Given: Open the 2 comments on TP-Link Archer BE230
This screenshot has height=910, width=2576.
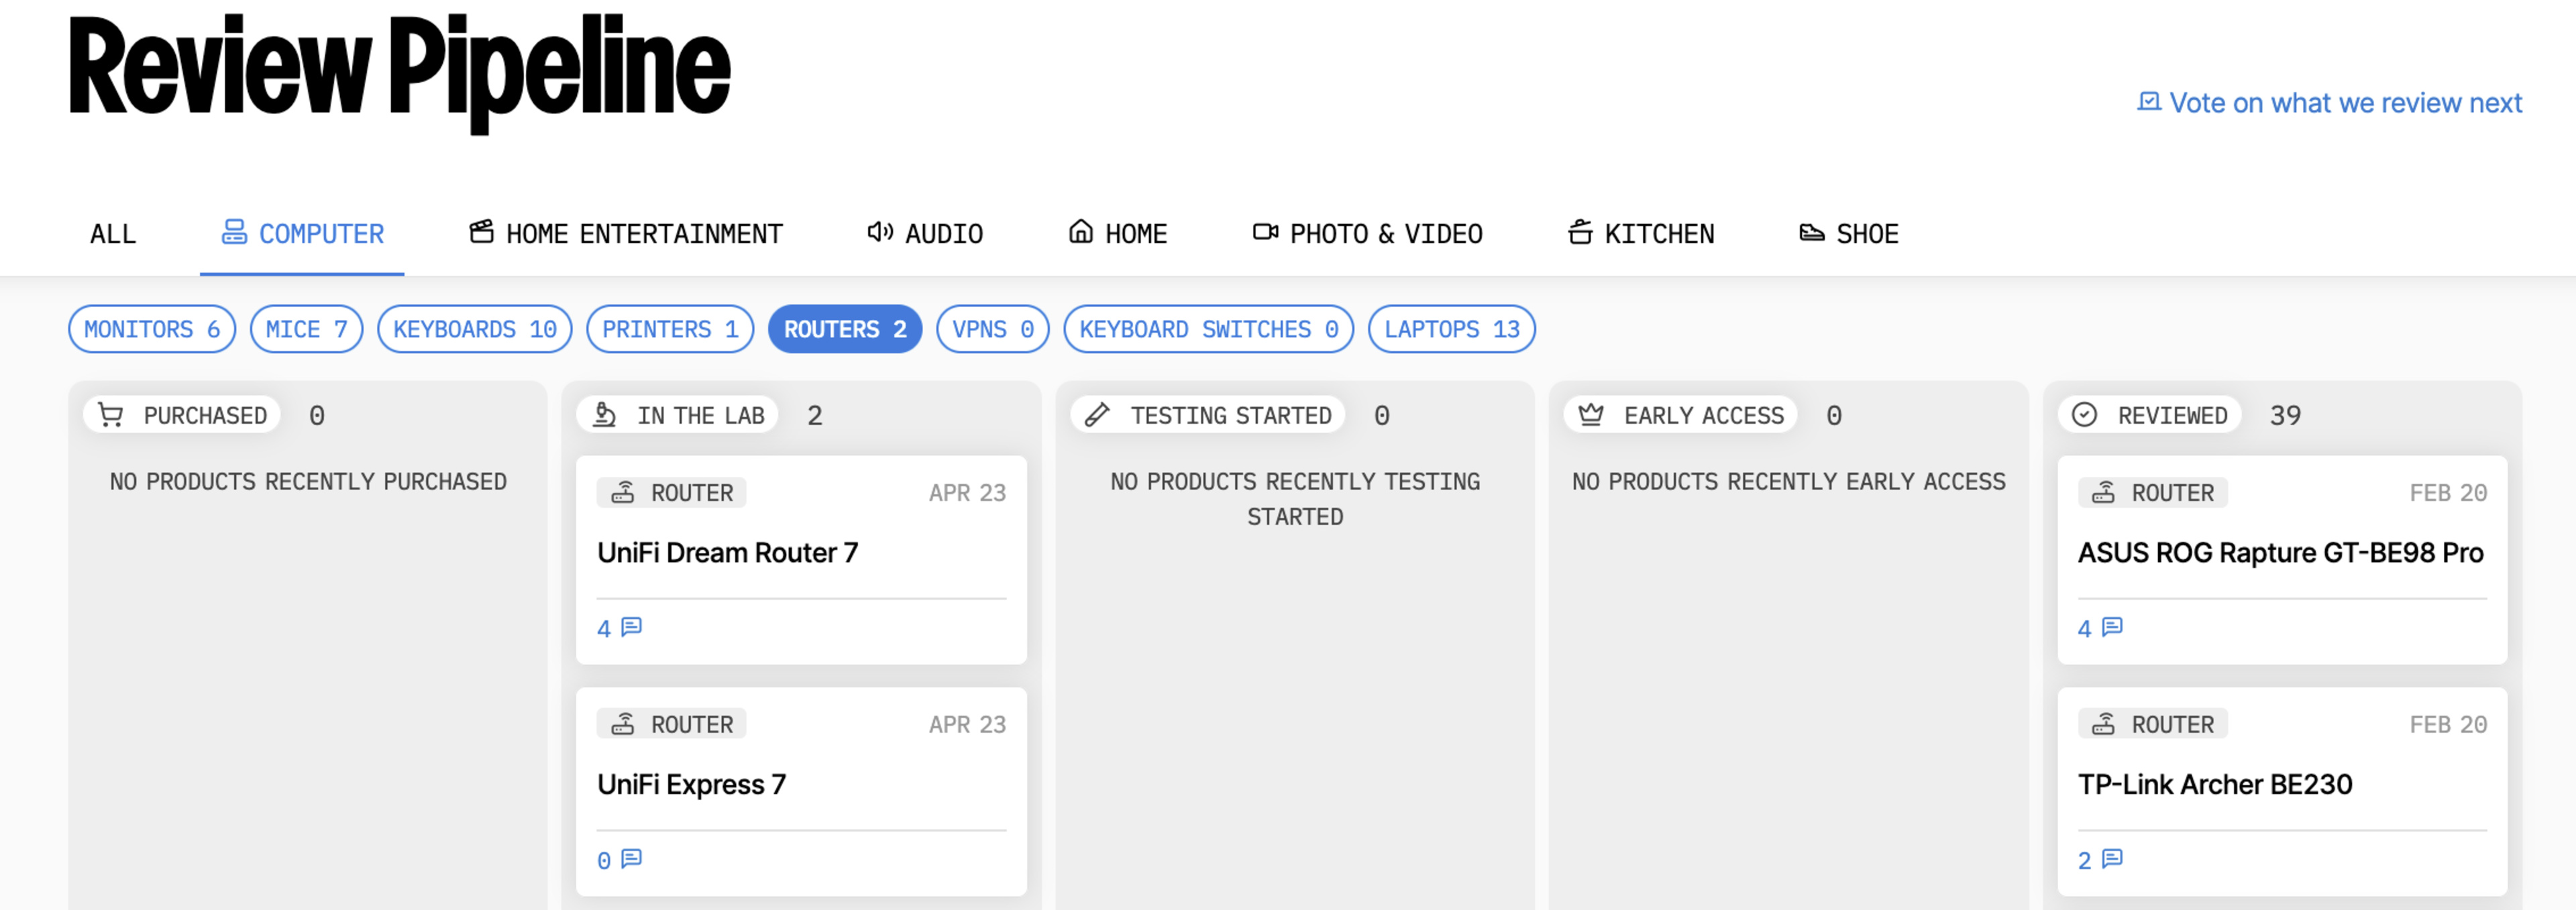Looking at the screenshot, I should point(2100,860).
